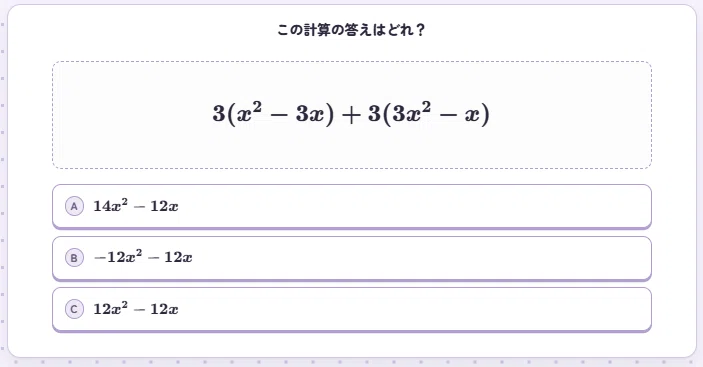The image size is (703, 367).
Task: Click the −12x² term in option B
Action: point(118,257)
